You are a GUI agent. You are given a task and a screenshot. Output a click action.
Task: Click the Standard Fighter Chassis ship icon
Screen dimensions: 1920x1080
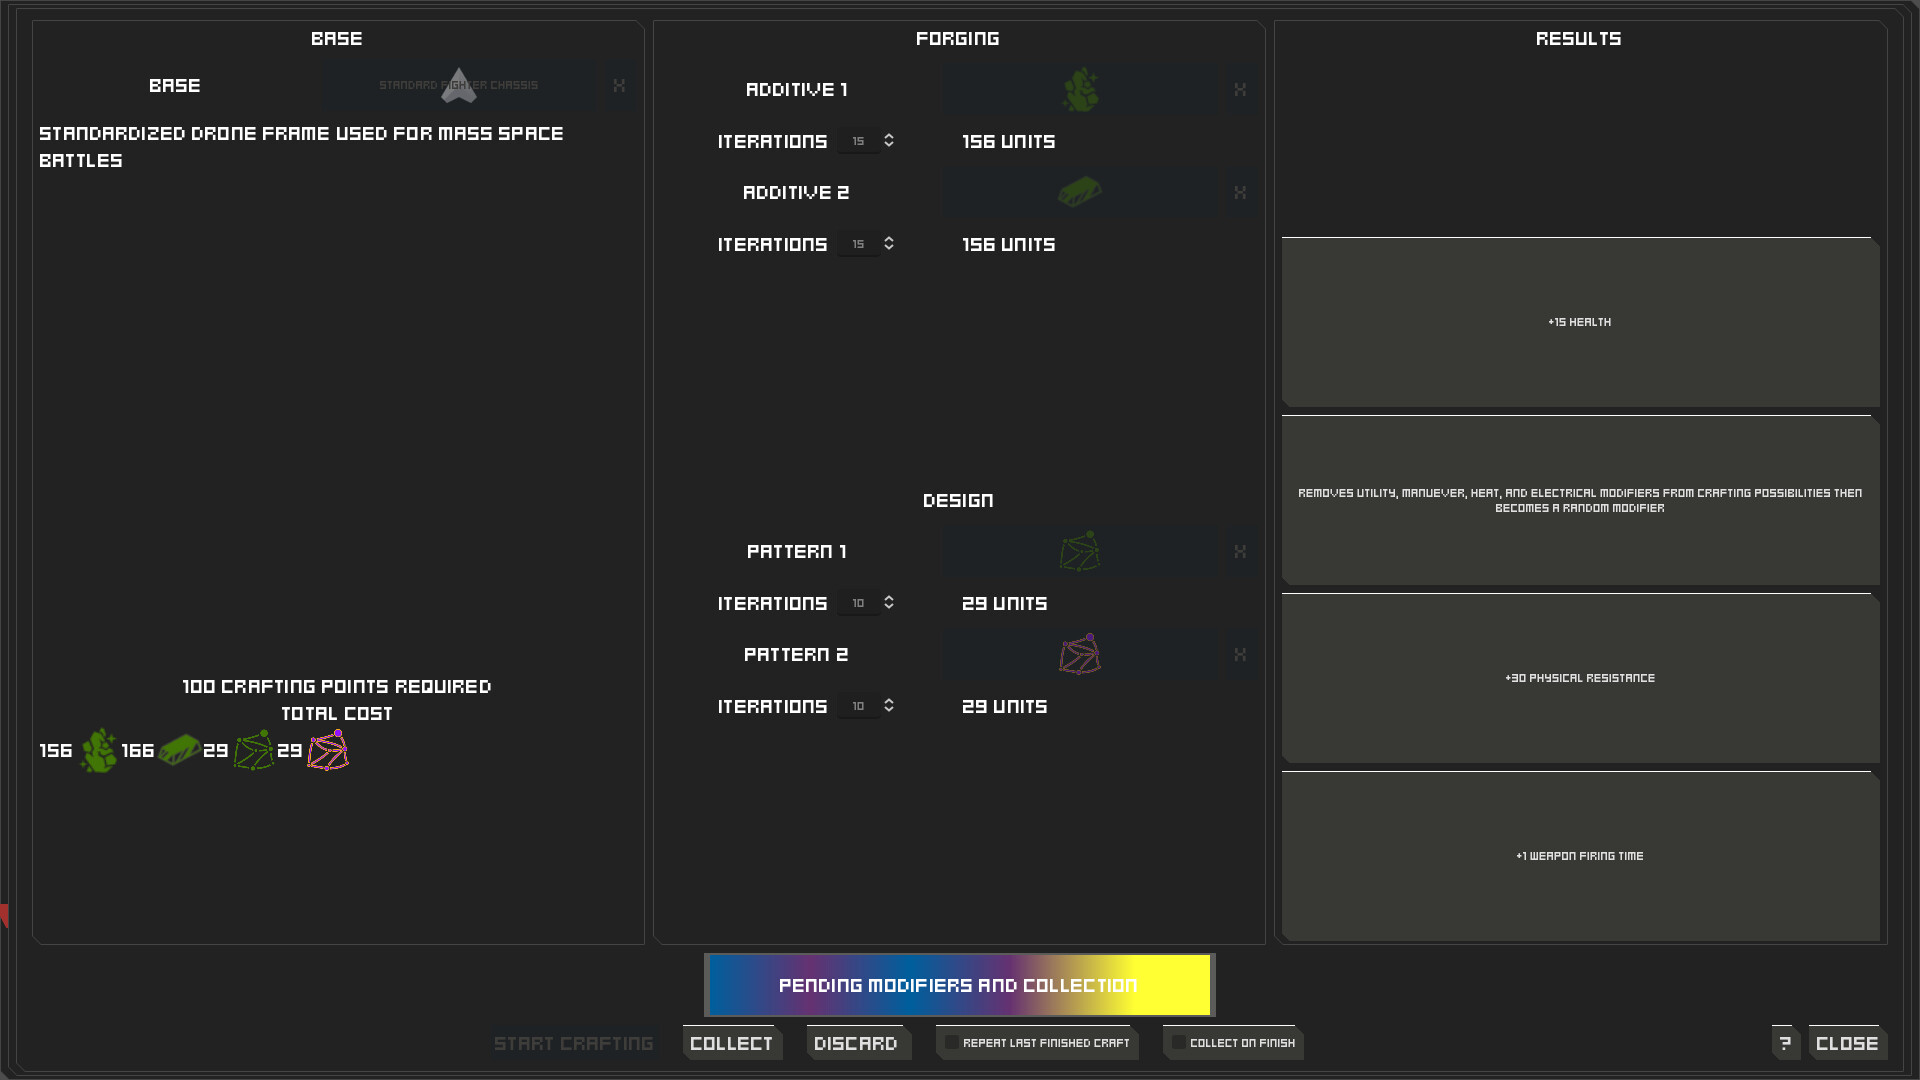(x=459, y=85)
